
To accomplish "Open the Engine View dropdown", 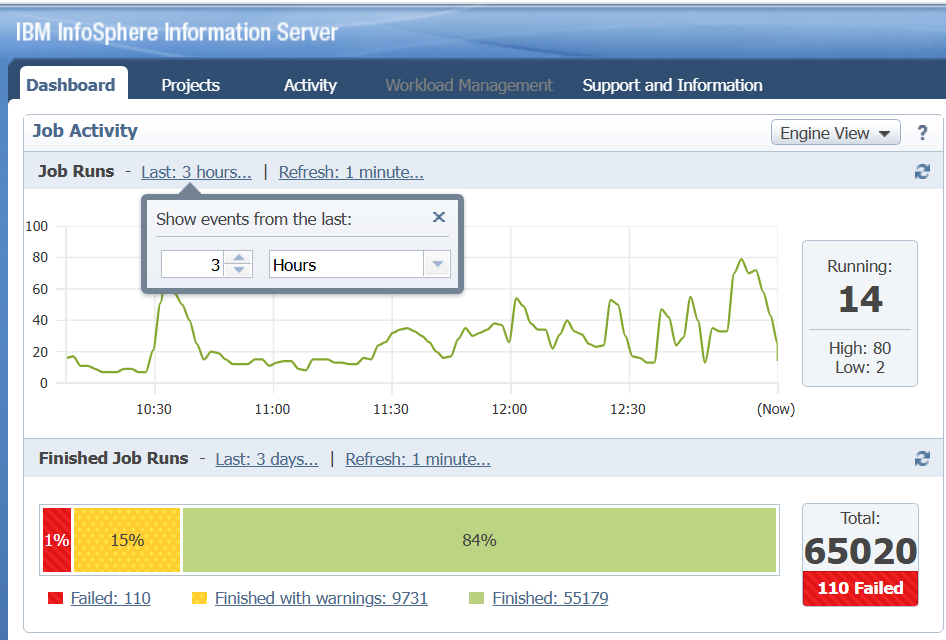I will pyautogui.click(x=835, y=133).
